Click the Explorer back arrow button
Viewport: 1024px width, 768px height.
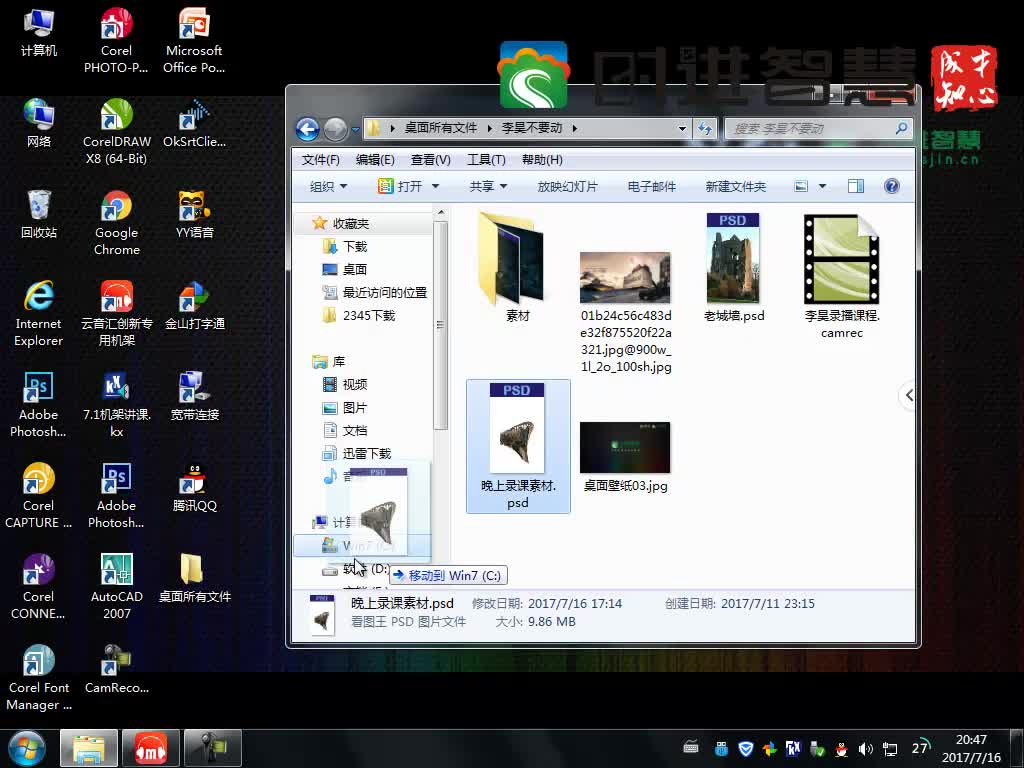point(308,129)
